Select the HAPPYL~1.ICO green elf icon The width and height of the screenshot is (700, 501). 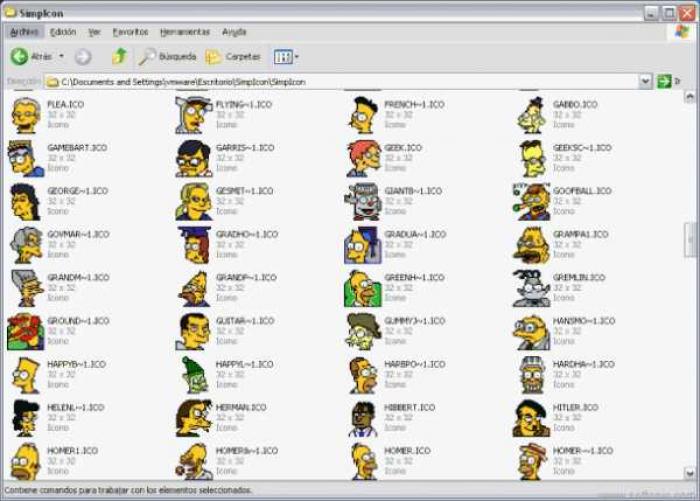click(194, 375)
